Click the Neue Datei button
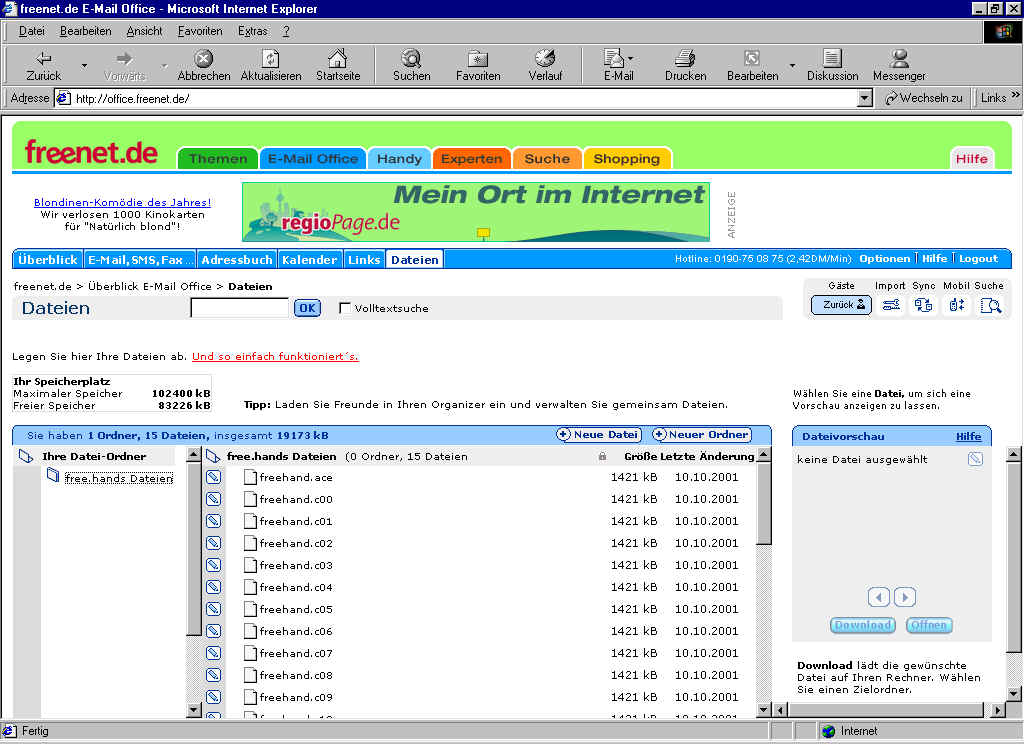Viewport: 1024px width, 744px height. coord(599,434)
